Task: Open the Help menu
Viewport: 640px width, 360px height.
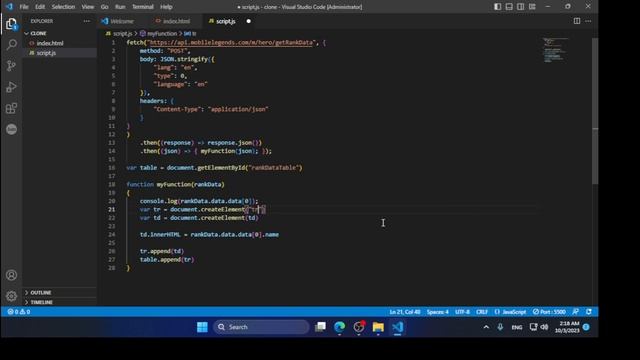Action: point(166,7)
